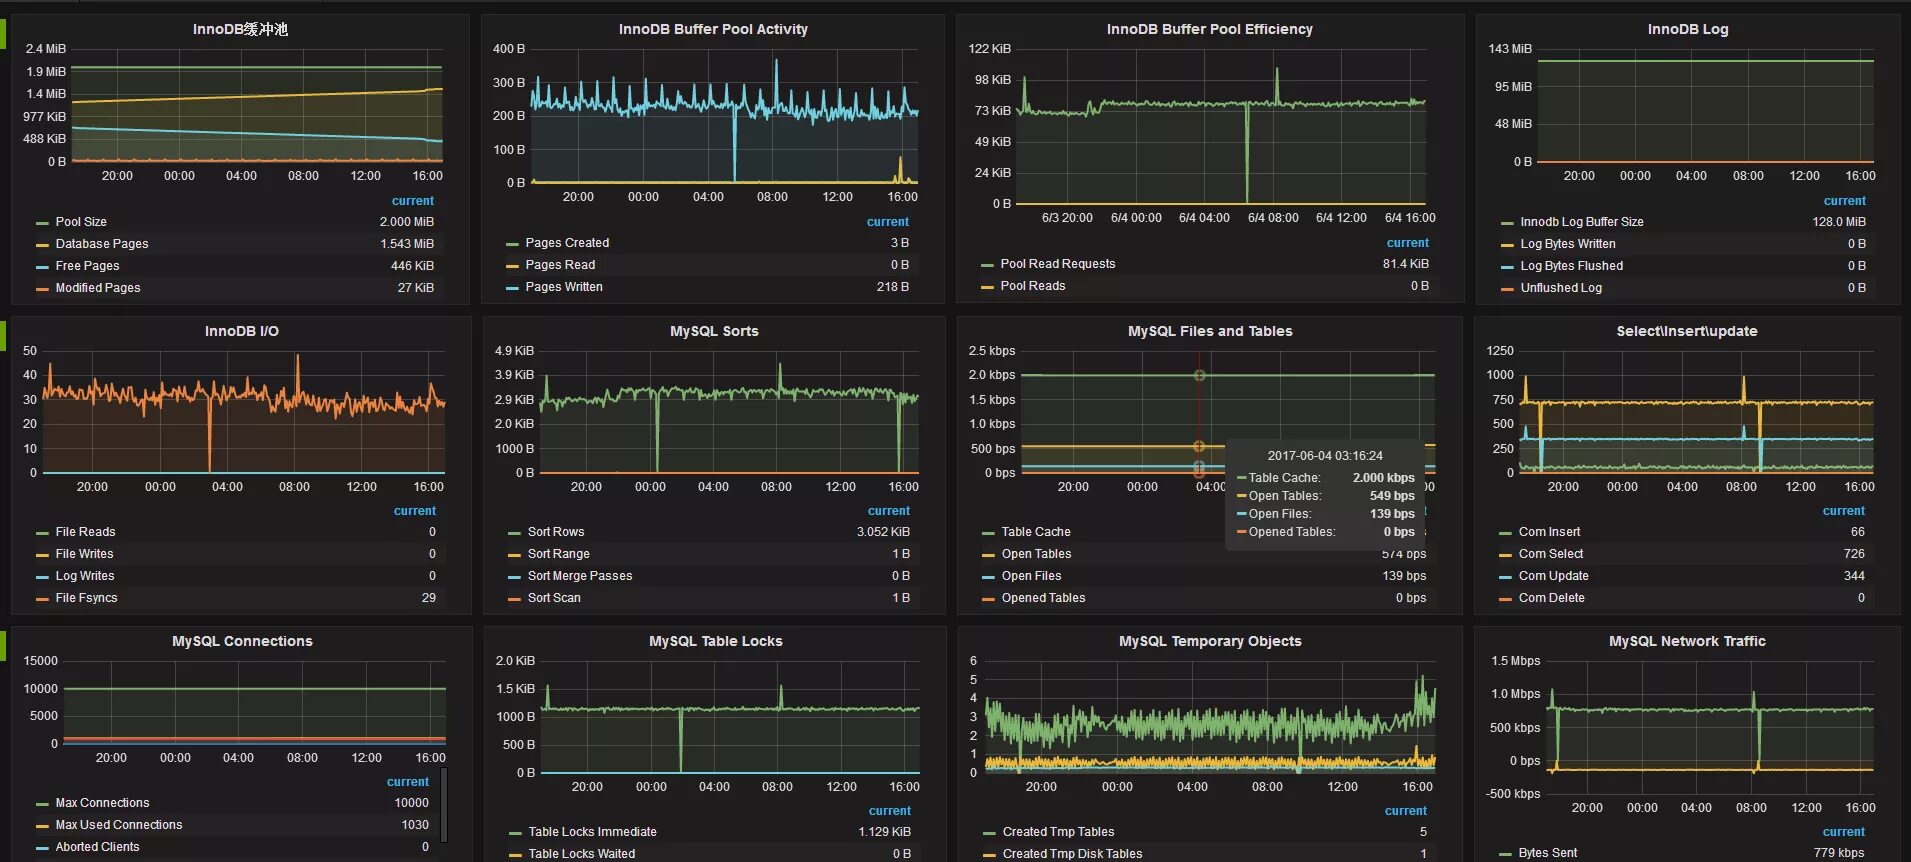
Task: Click the color marker beside Sort Rows
Action: pos(514,533)
